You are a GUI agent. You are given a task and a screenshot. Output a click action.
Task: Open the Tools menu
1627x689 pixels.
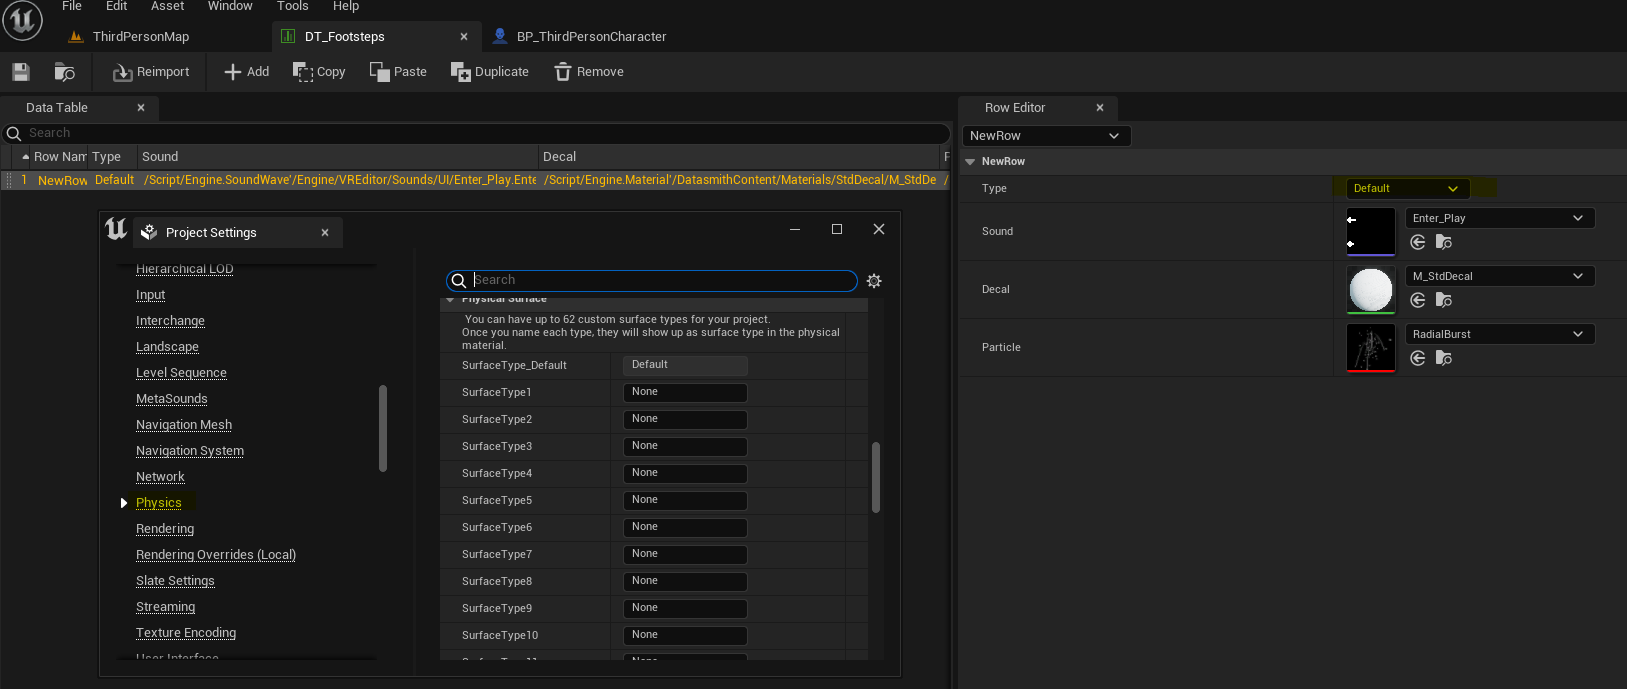(292, 6)
